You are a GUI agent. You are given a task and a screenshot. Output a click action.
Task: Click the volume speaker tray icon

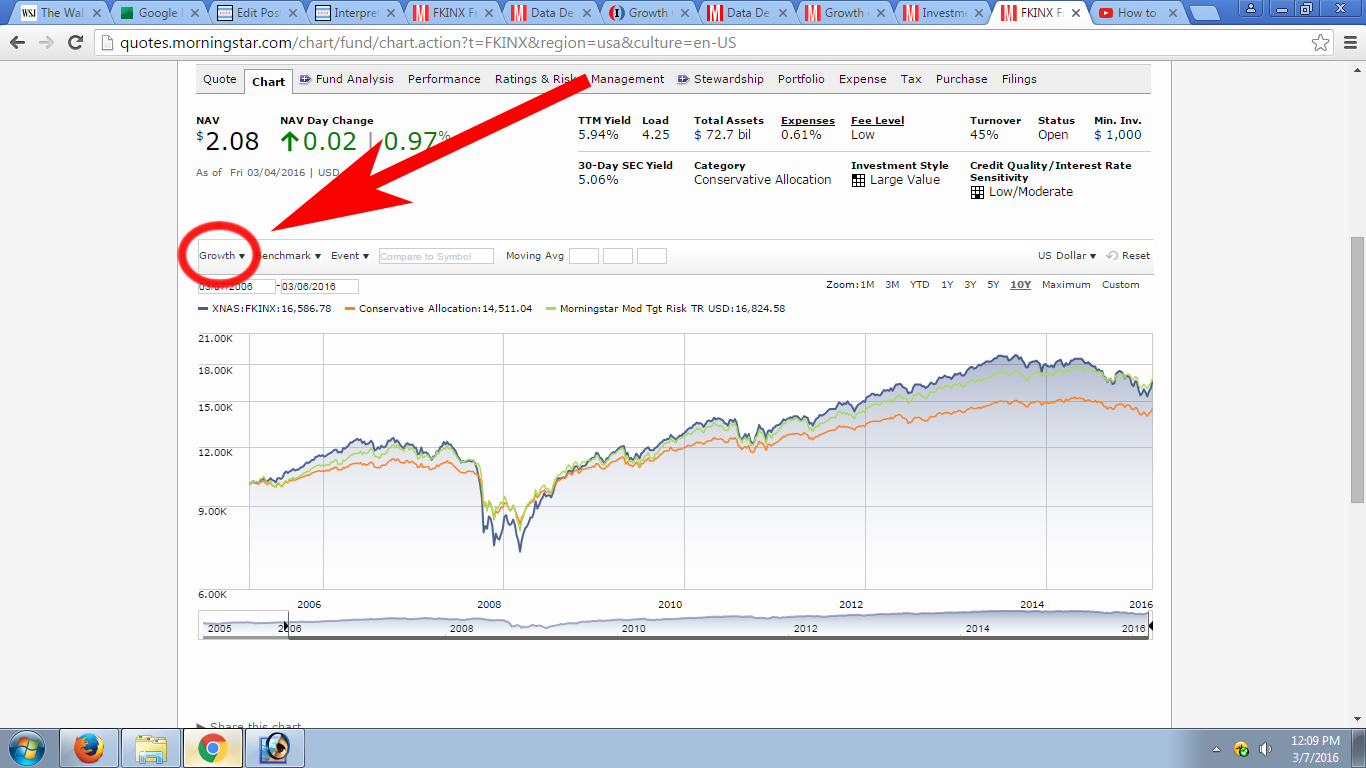(1265, 749)
